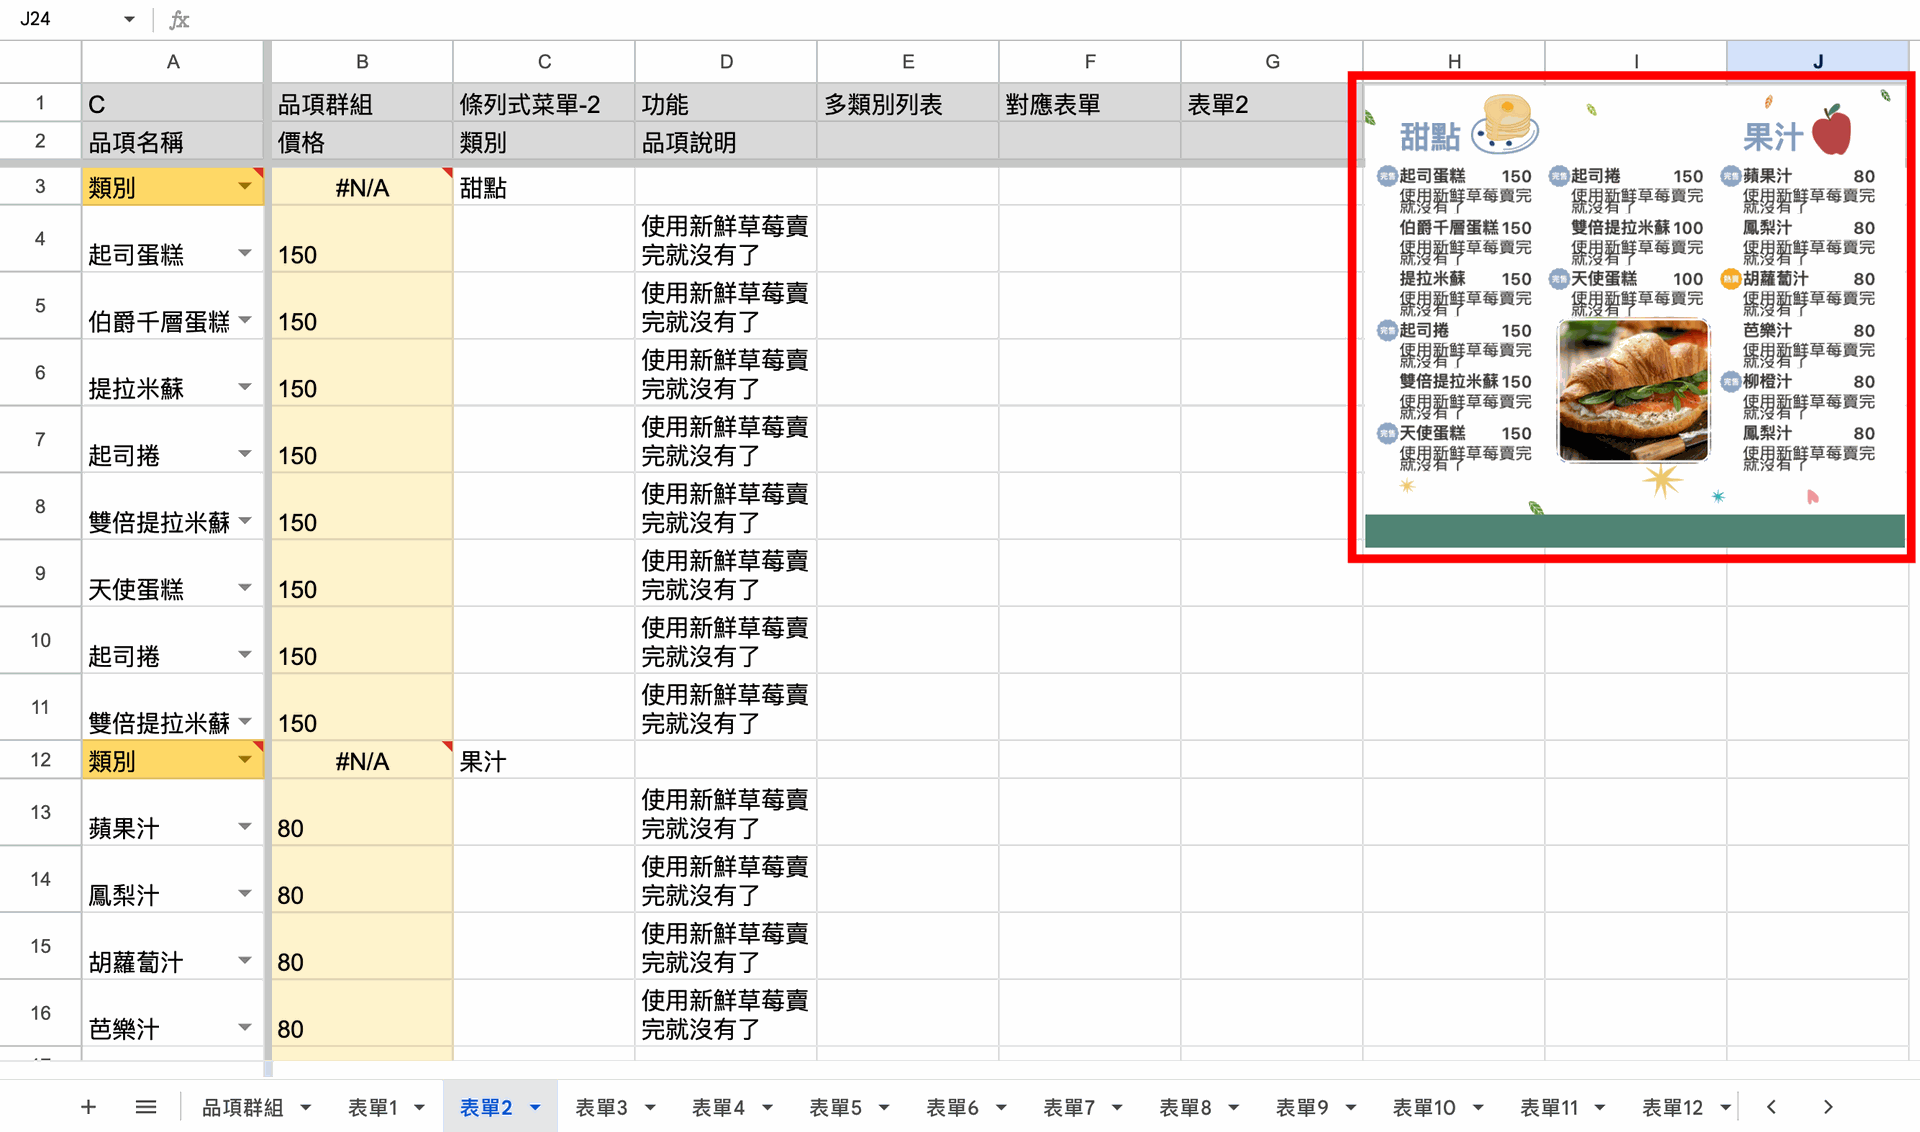Screen dimensions: 1920x1132
Task: Switch to the 表單12 sheet tab
Action: click(x=1672, y=1107)
